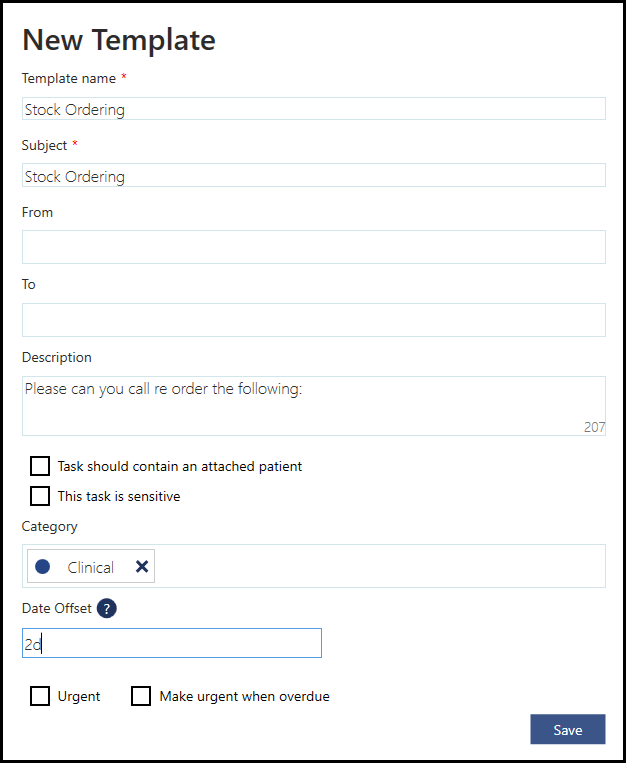Click the Date Offset help question icon
626x763 pixels.
[x=107, y=608]
